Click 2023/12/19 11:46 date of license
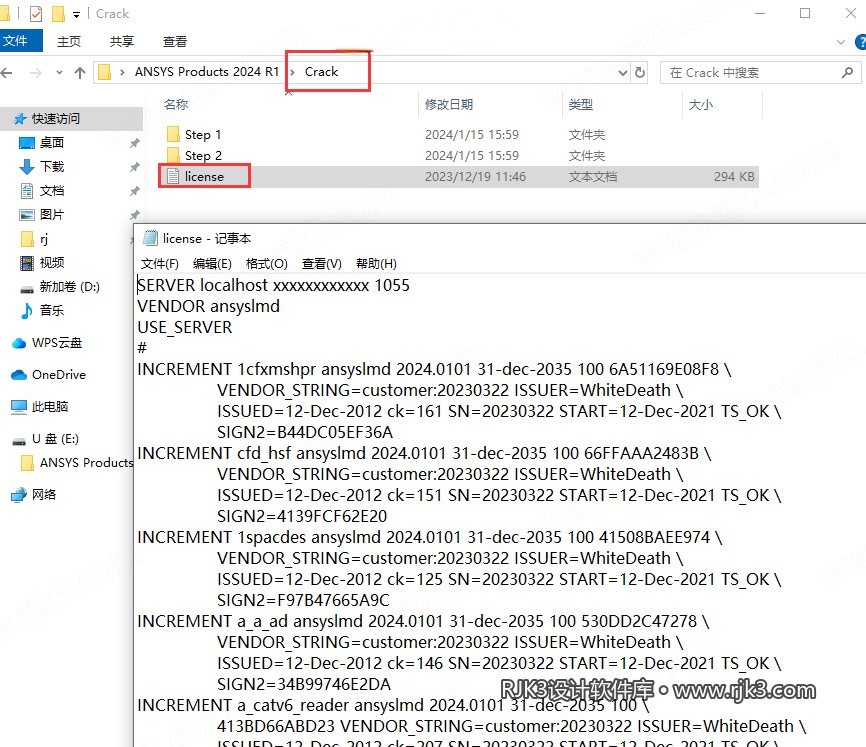Image resolution: width=866 pixels, height=747 pixels. pyautogui.click(x=475, y=177)
